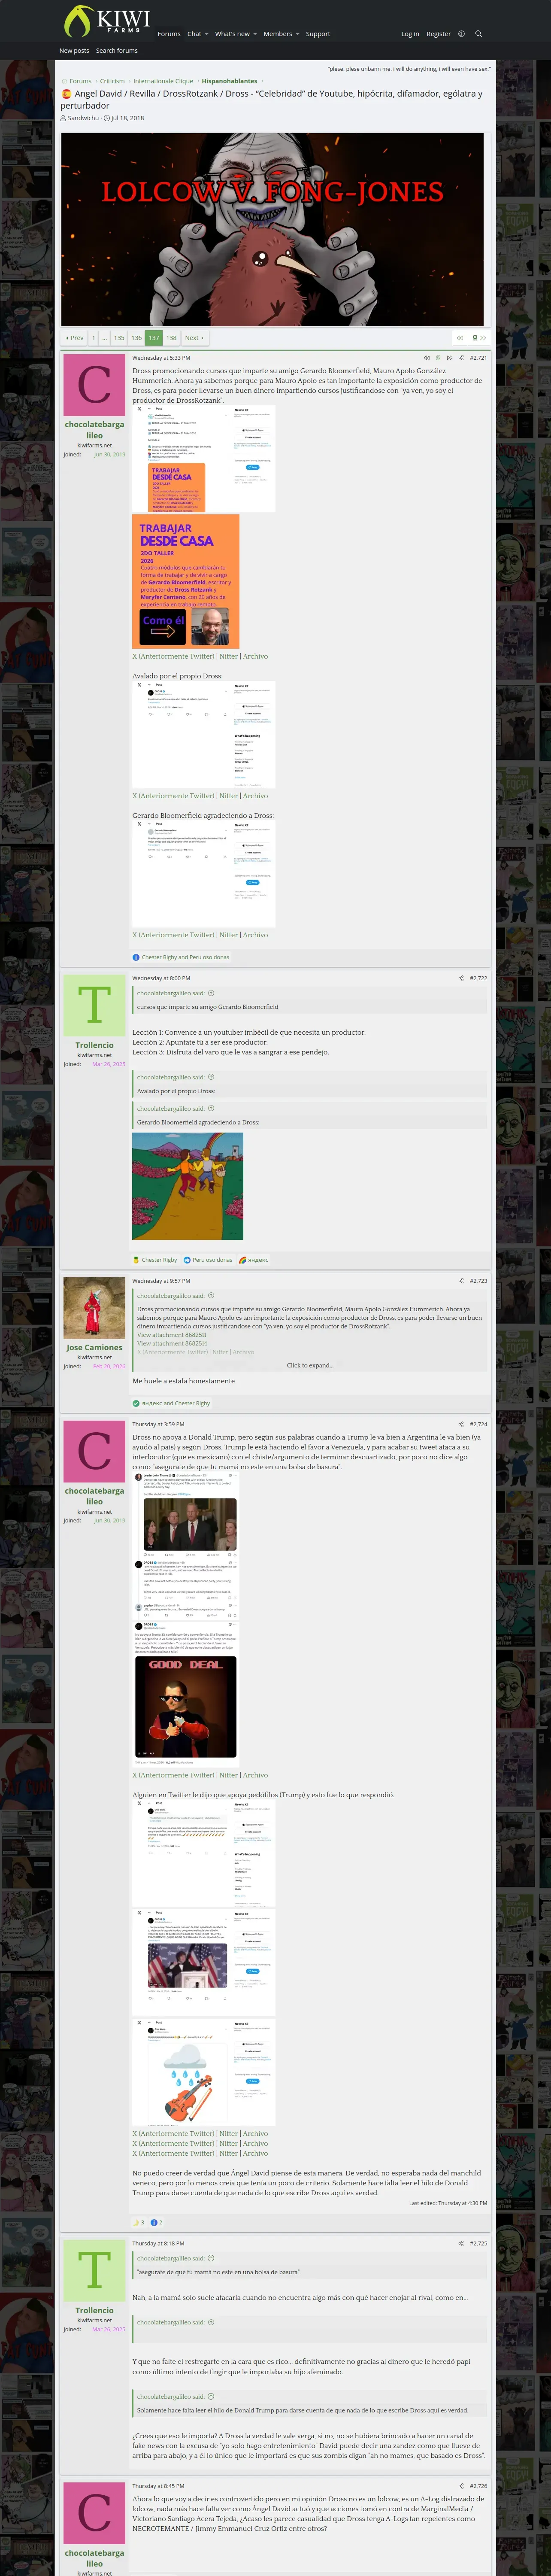
Task: Go to page 136
Action: pyautogui.click(x=137, y=338)
